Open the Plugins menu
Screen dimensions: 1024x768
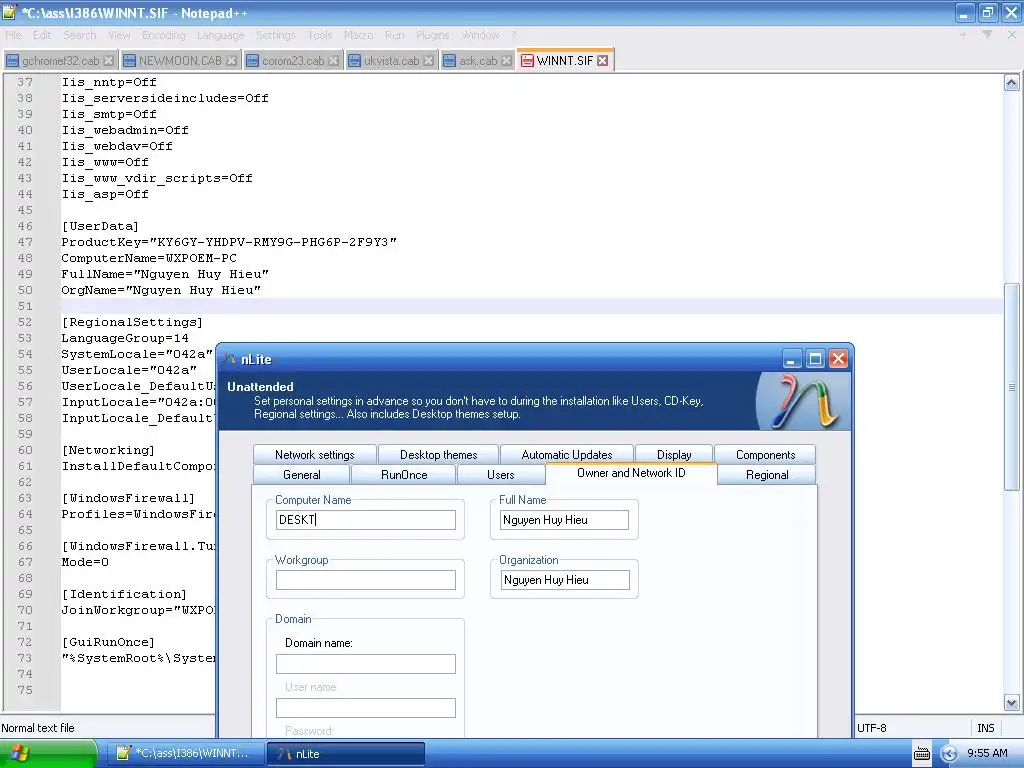pyautogui.click(x=432, y=35)
